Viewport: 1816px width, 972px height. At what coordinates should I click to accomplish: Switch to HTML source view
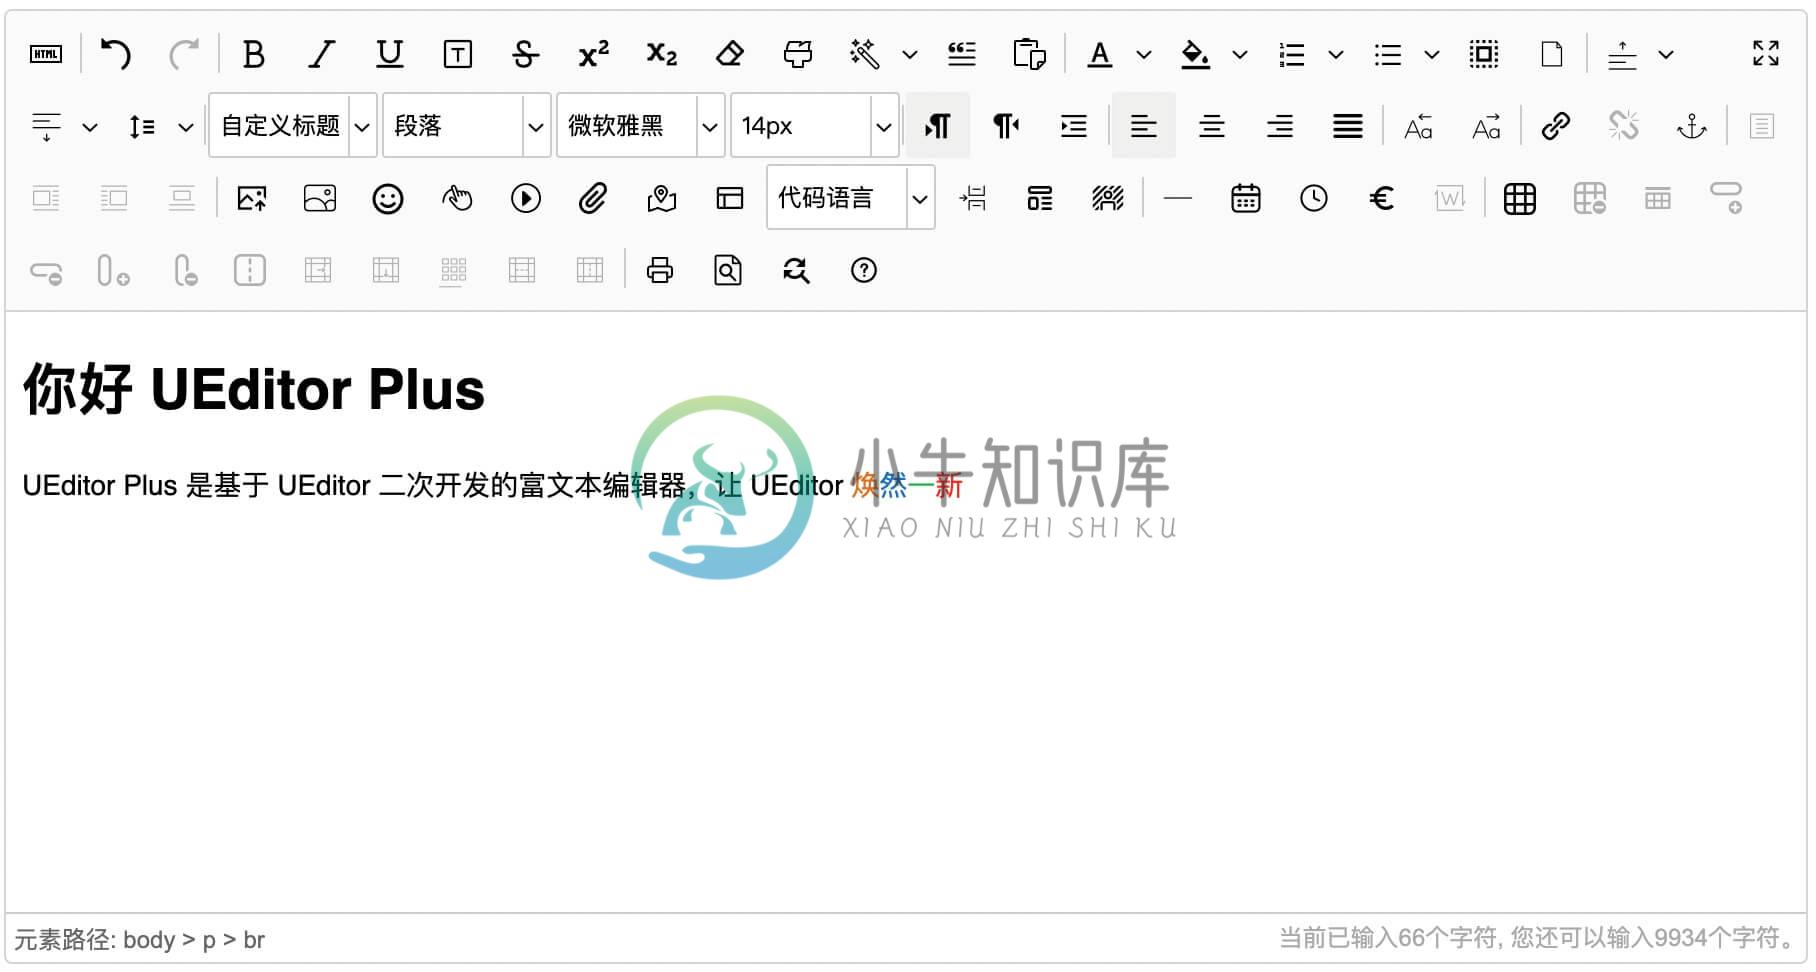pyautogui.click(x=46, y=54)
